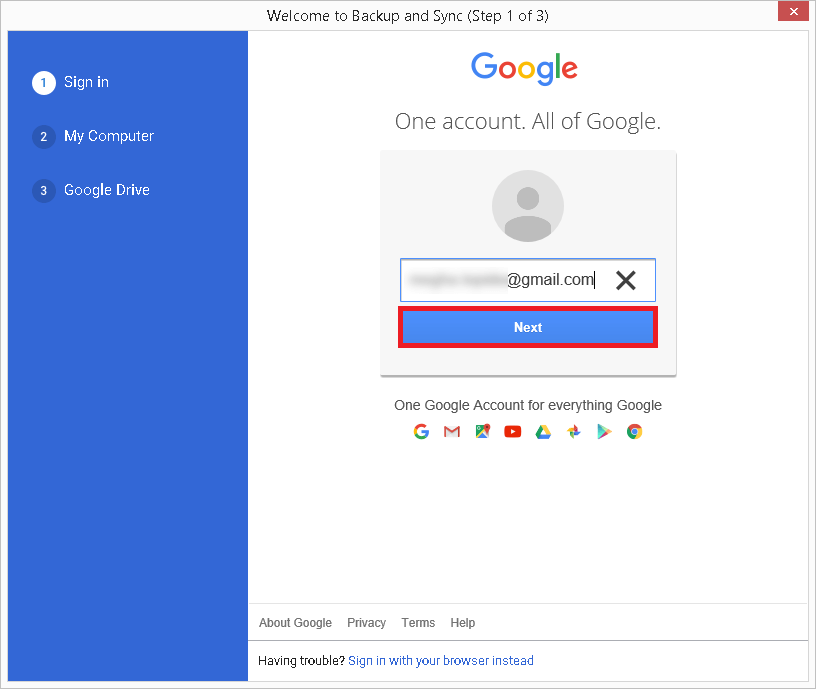Image resolution: width=816 pixels, height=689 pixels.
Task: Select the Gmail icon
Action: point(451,431)
